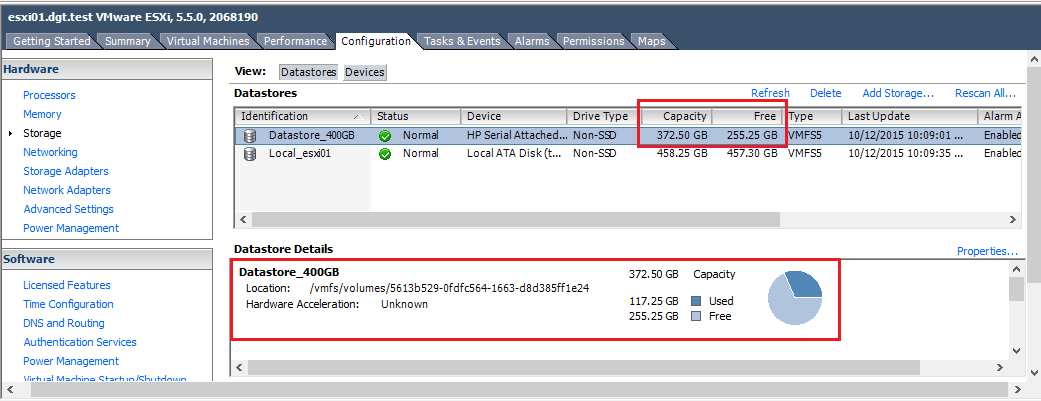Click the datastore usage pie chart
This screenshot has height=401, width=1041.
click(x=795, y=298)
